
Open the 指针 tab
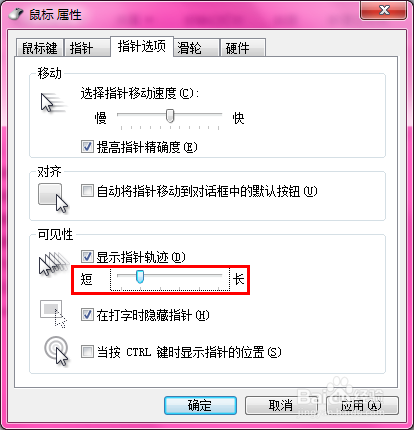pyautogui.click(x=87, y=48)
